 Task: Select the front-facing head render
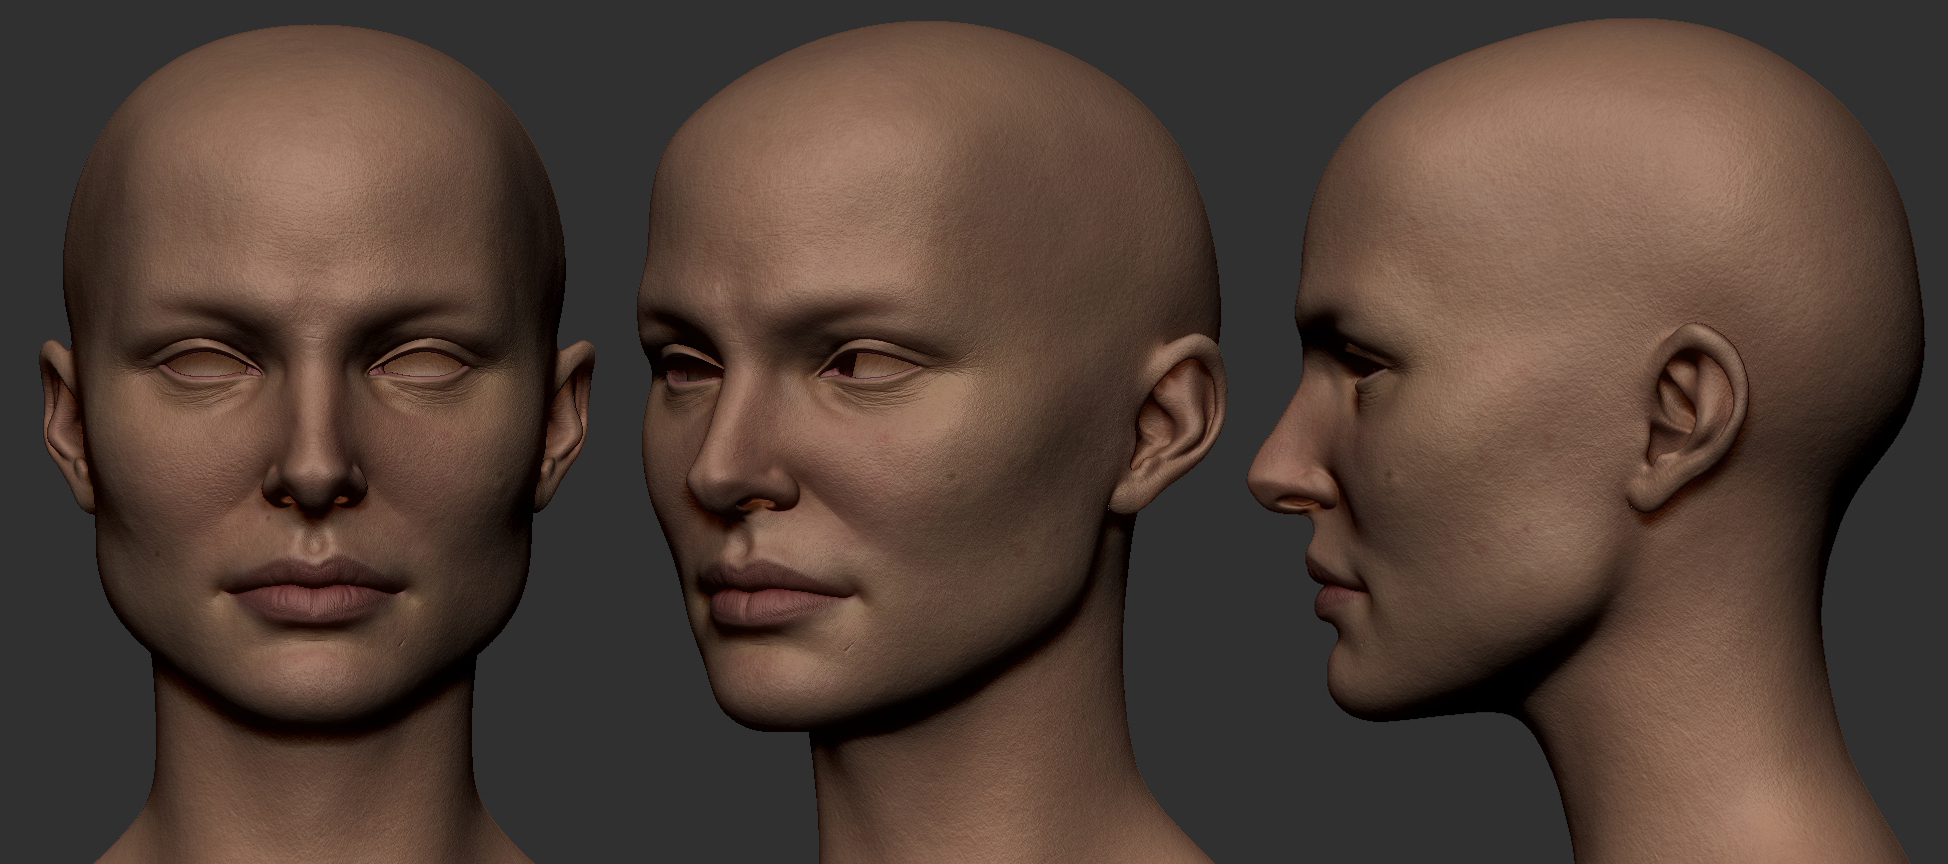pyautogui.click(x=316, y=445)
